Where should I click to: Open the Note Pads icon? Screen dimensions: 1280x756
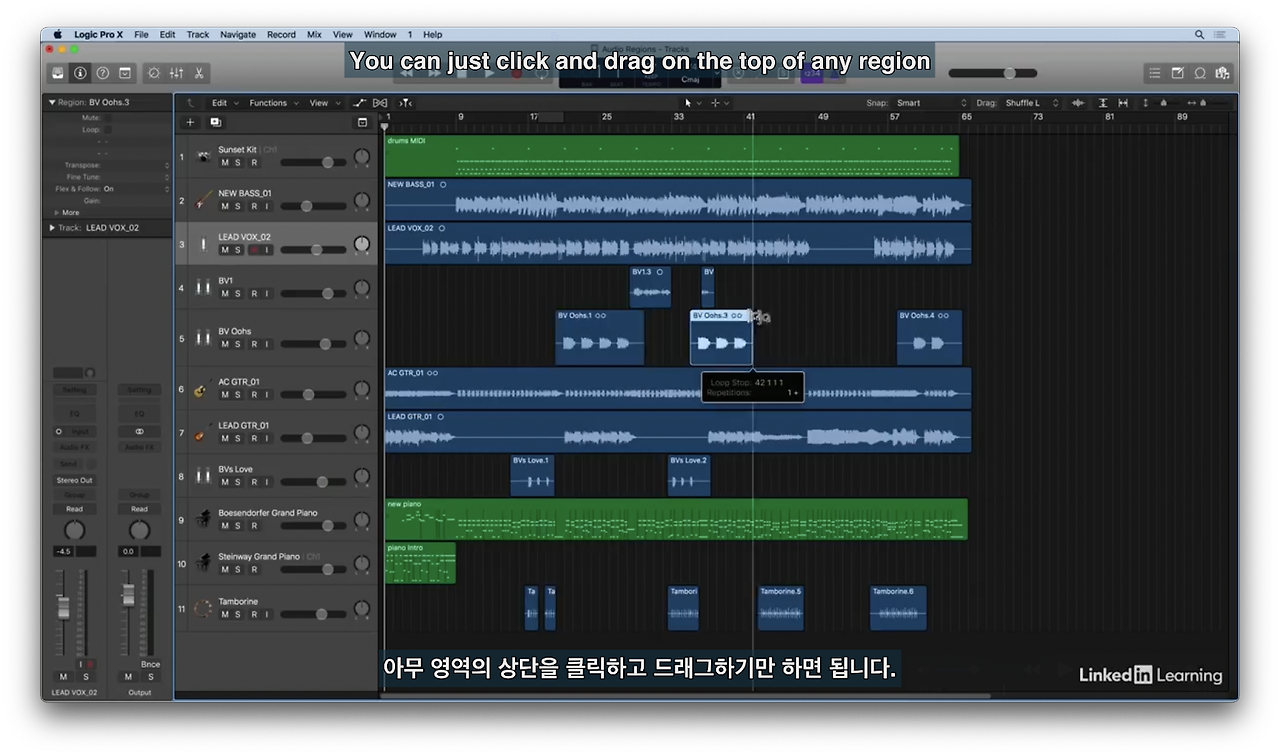(1177, 73)
